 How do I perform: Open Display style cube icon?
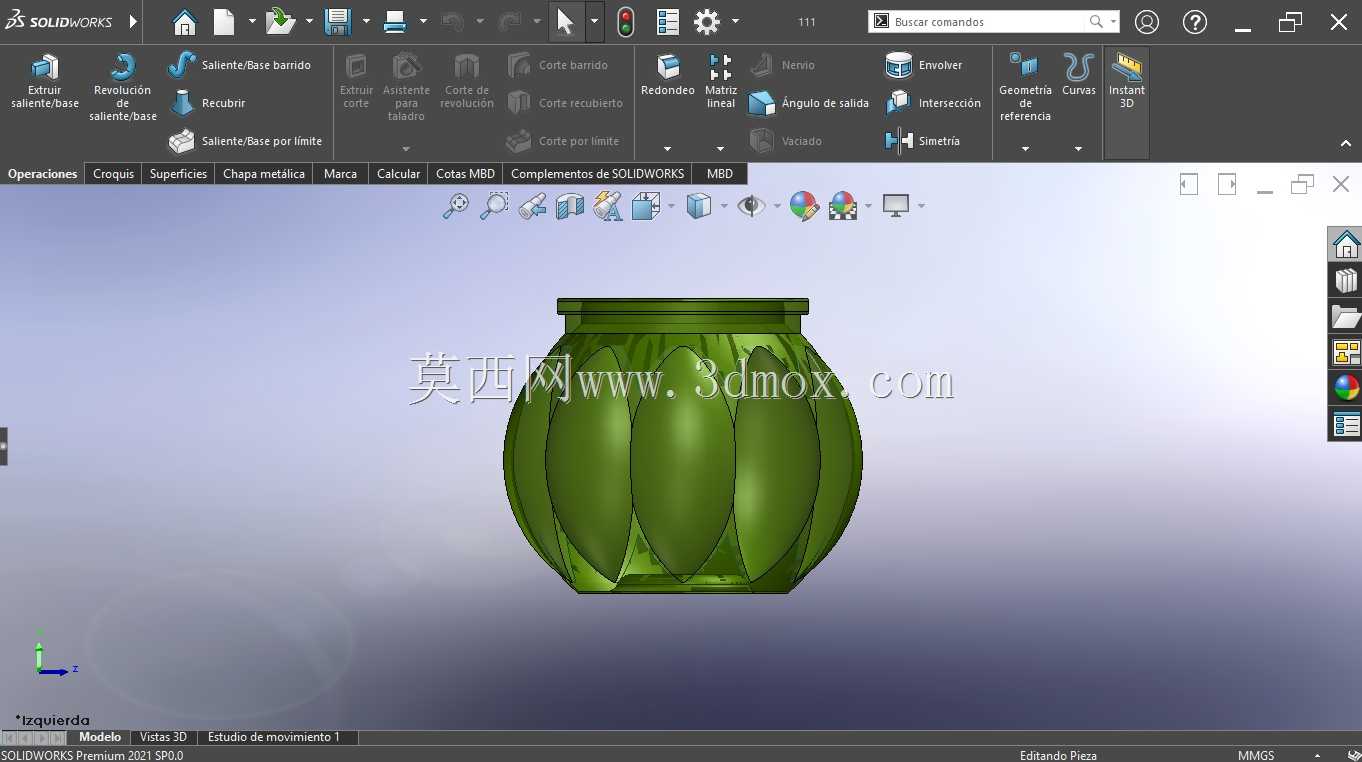click(x=699, y=206)
